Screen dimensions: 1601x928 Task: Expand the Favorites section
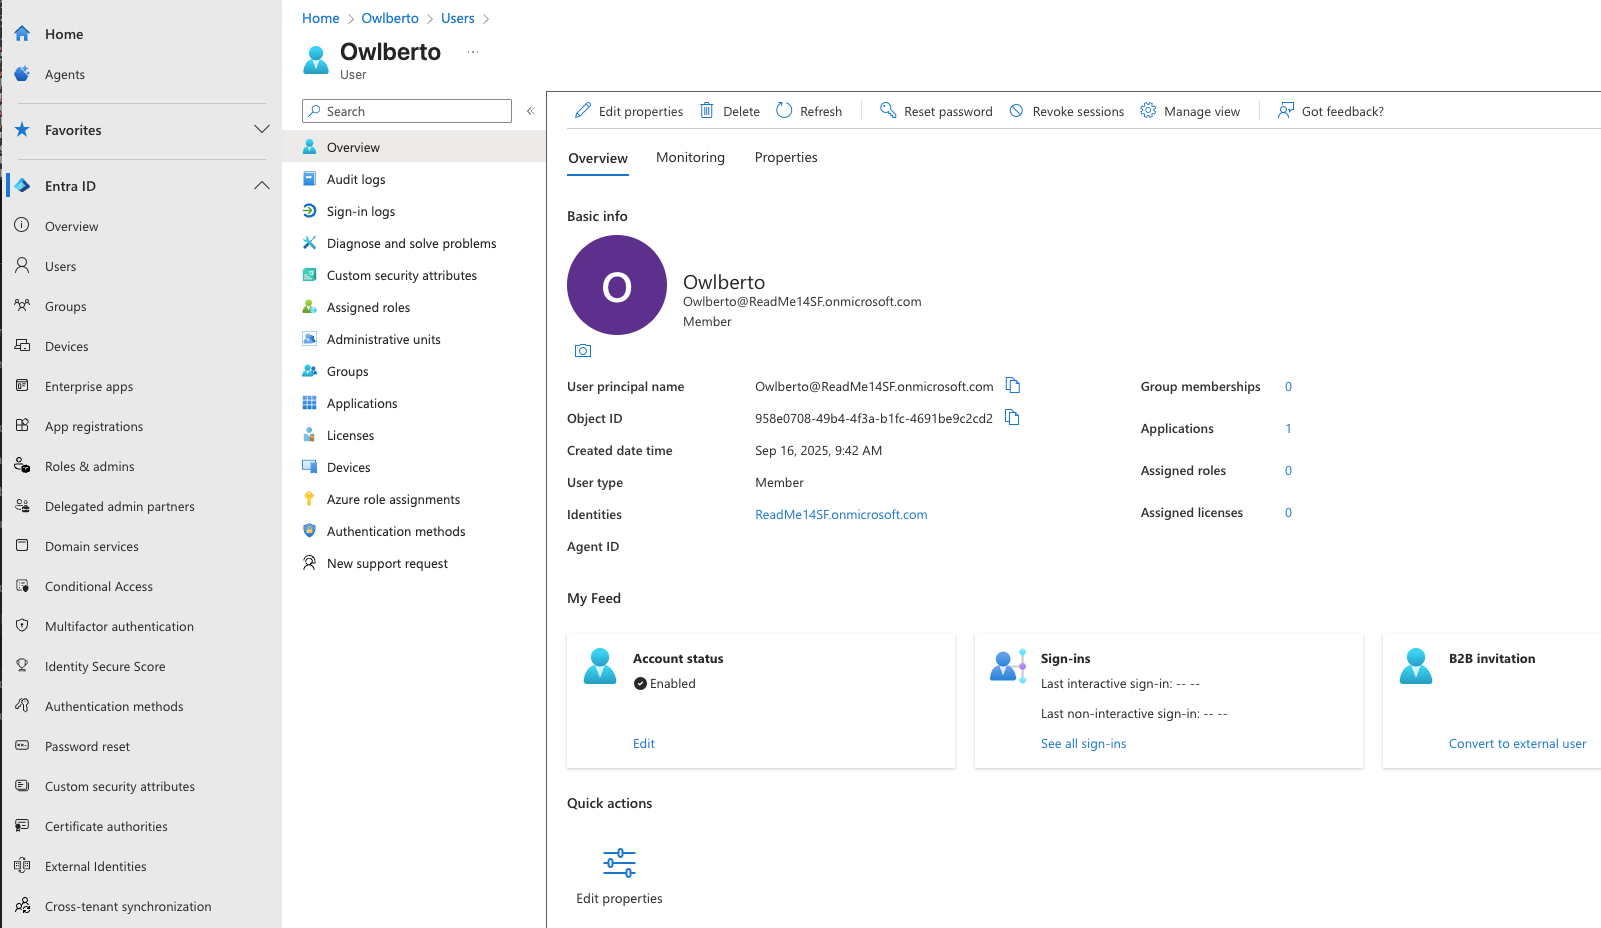coord(262,130)
